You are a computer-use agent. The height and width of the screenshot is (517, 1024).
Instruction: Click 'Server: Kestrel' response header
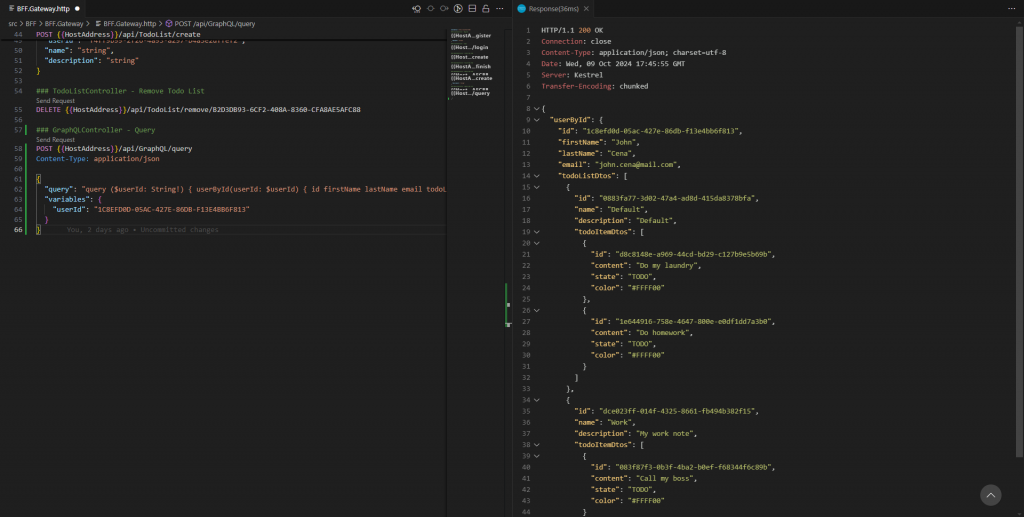(572, 75)
